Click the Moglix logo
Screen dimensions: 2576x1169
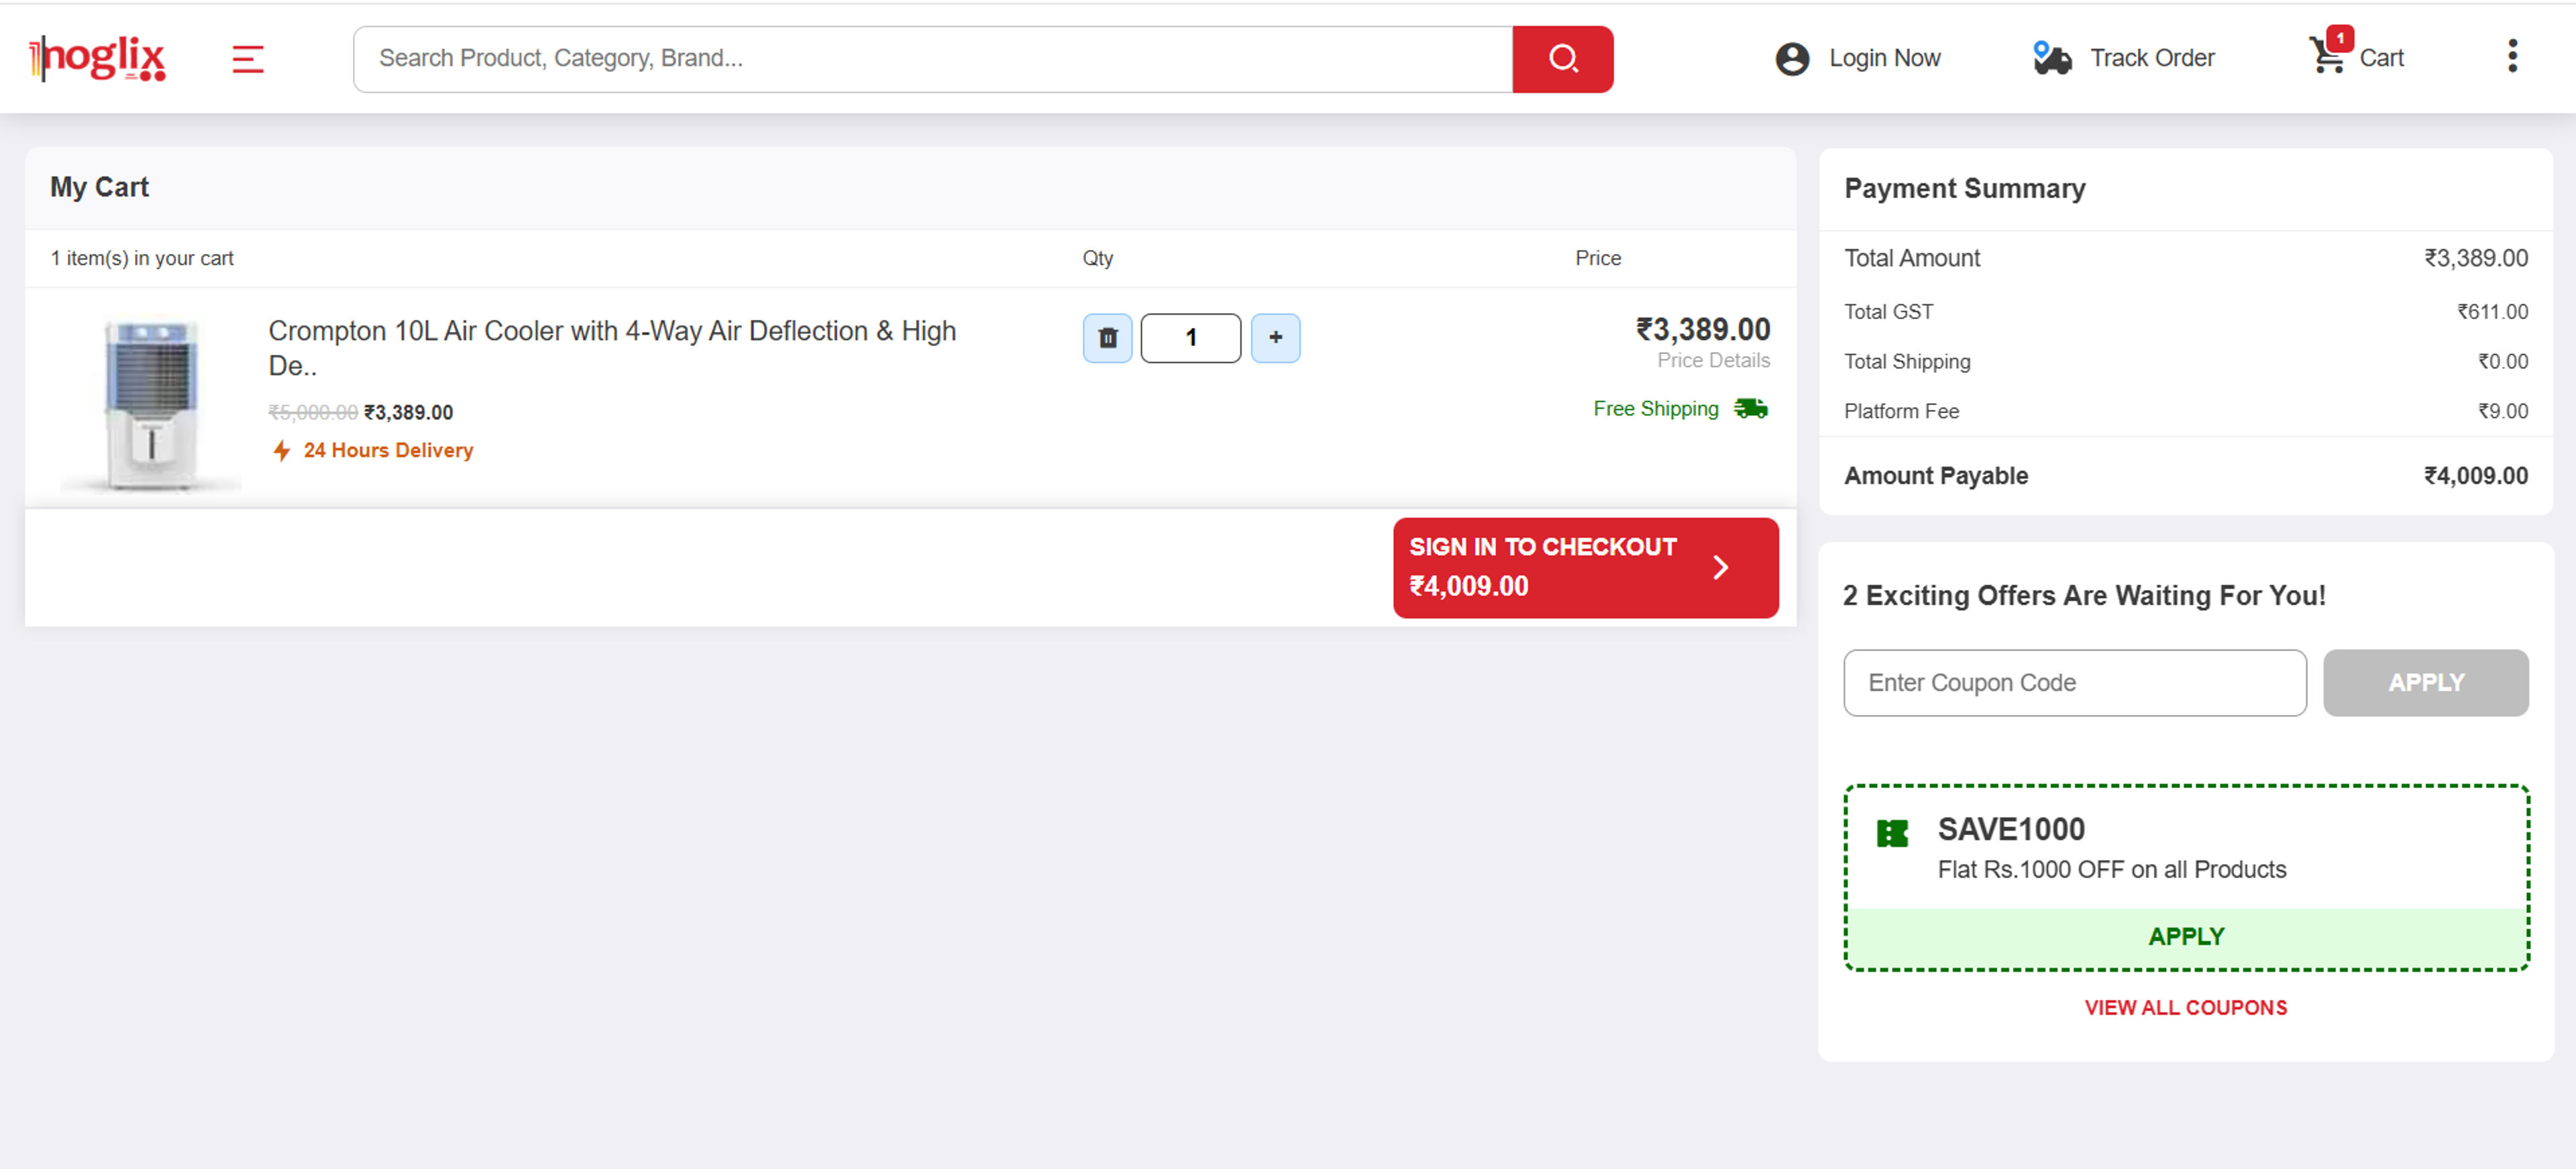[98, 58]
